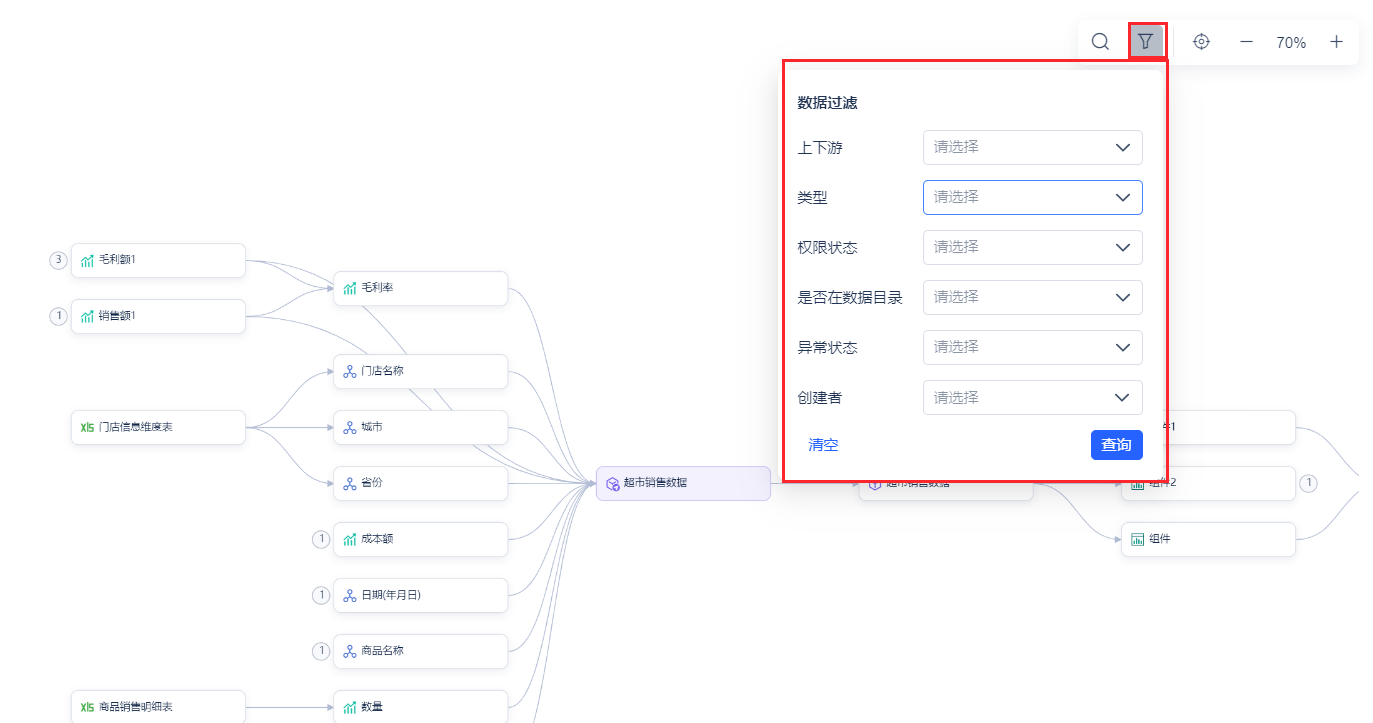
Task: Click the dimension icon on the 省份 node
Action: (350, 483)
